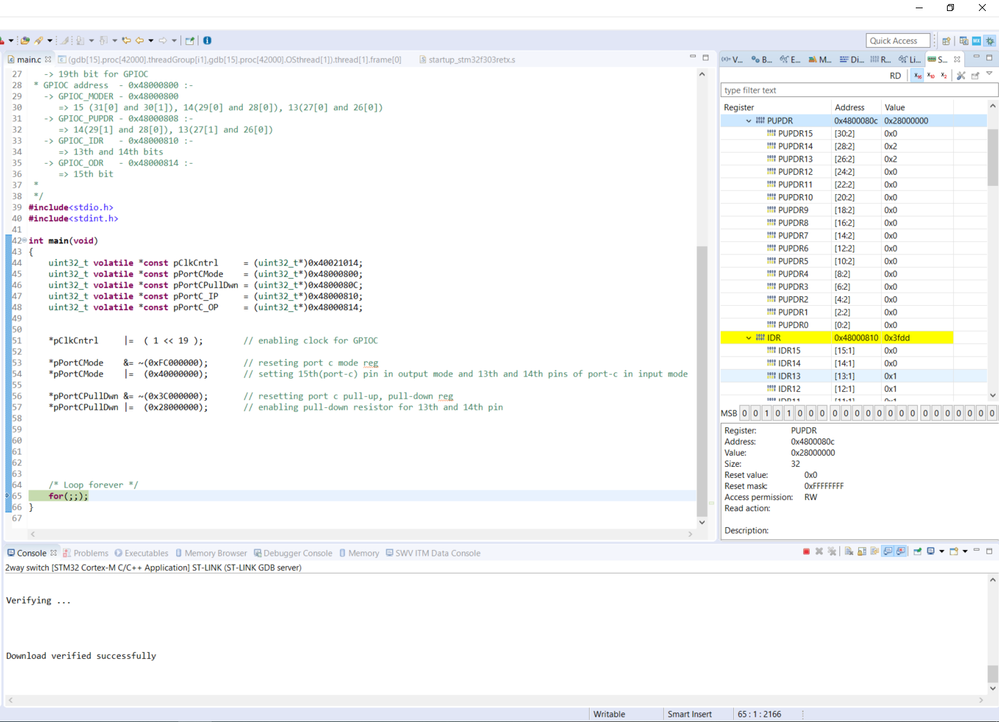
Task: Open the Breakpoints view tab
Action: pos(761,59)
